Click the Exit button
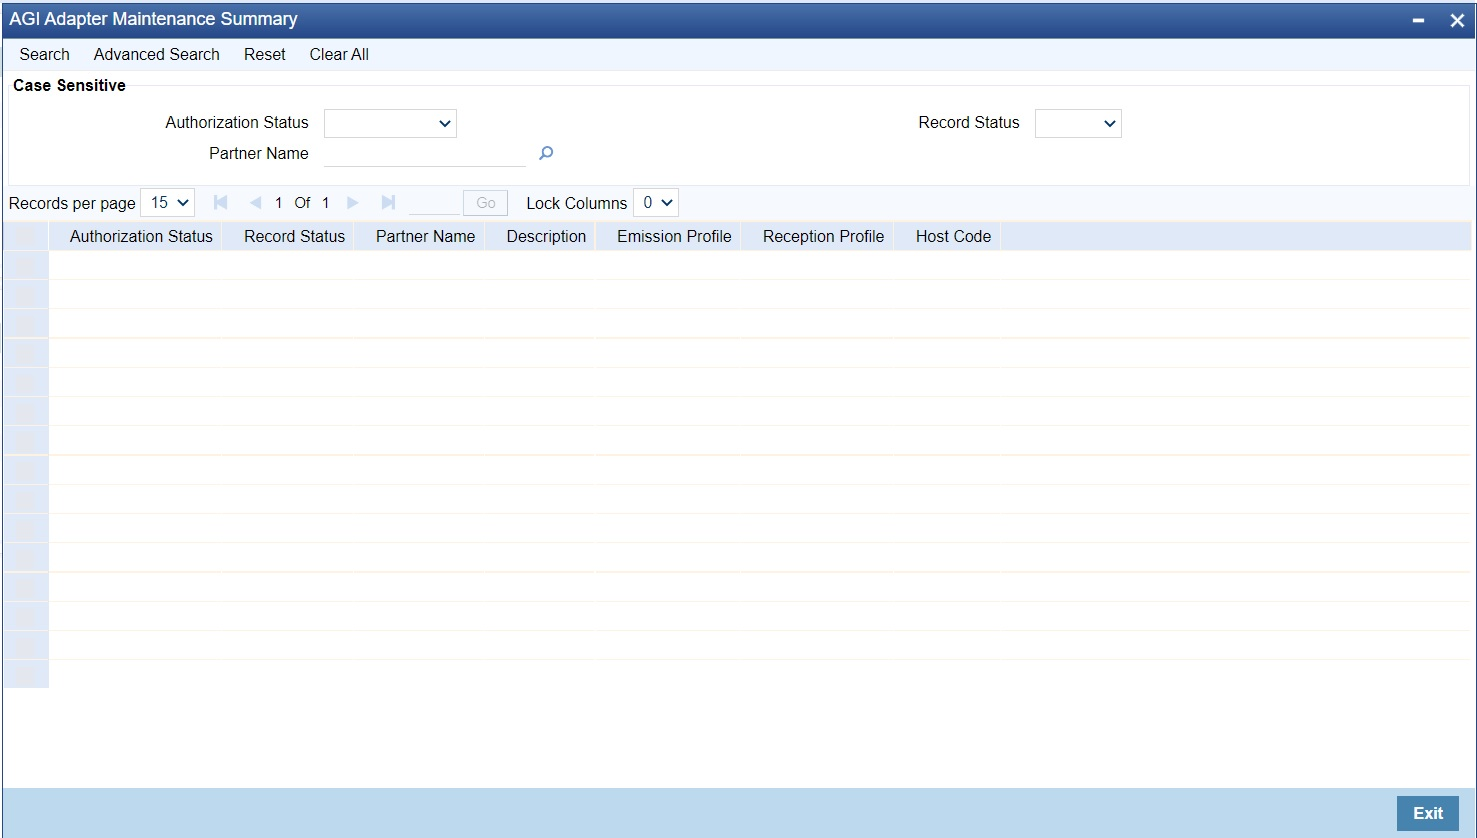1477x838 pixels. 1427,814
